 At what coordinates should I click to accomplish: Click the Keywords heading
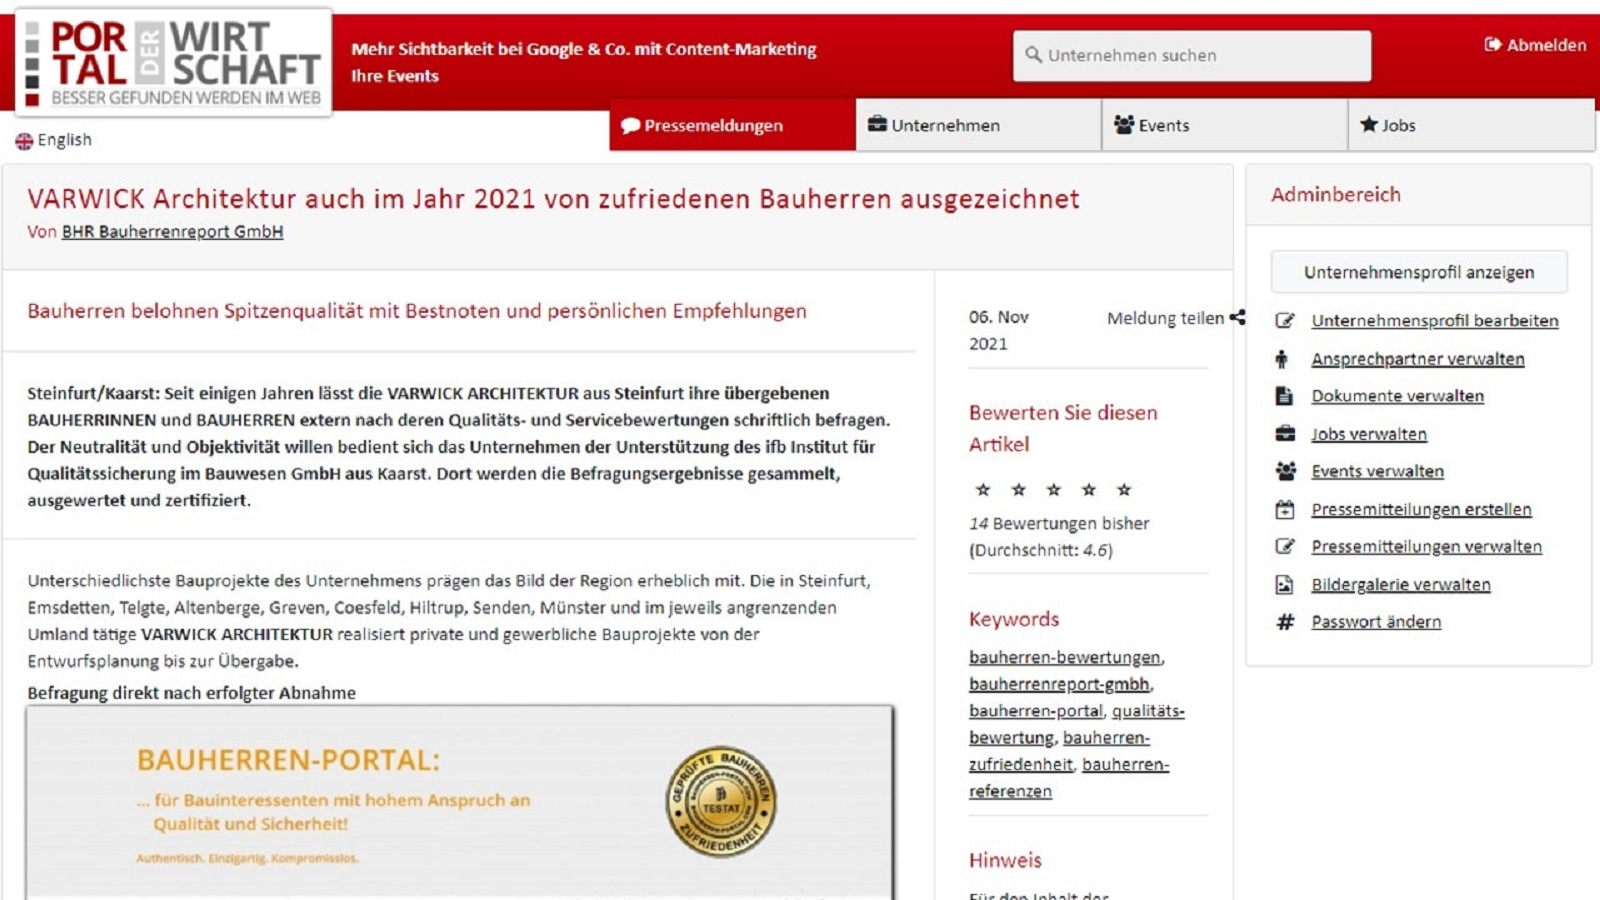(1014, 619)
